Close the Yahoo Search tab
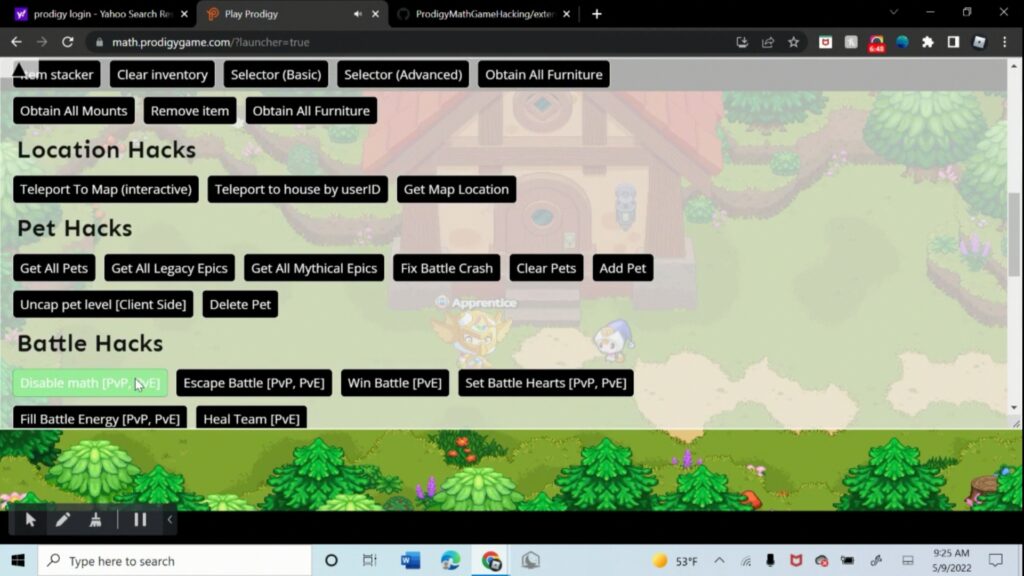The width and height of the screenshot is (1024, 576). click(184, 14)
